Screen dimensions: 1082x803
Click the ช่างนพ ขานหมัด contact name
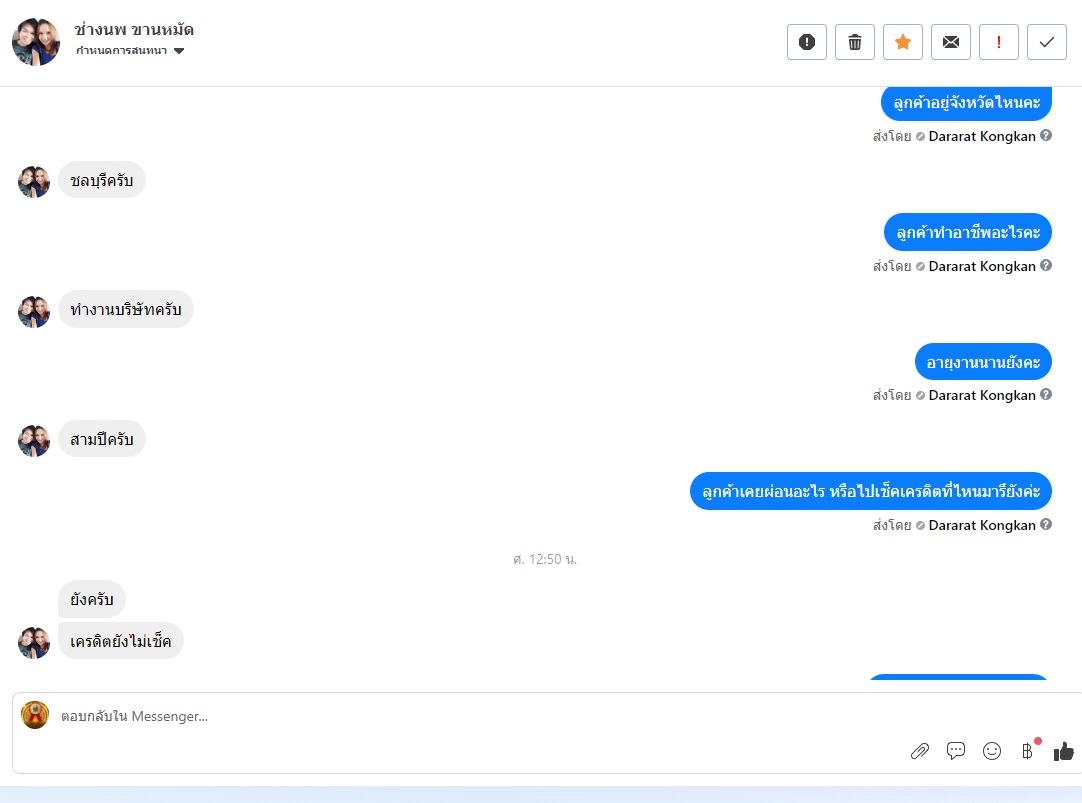coord(134,30)
